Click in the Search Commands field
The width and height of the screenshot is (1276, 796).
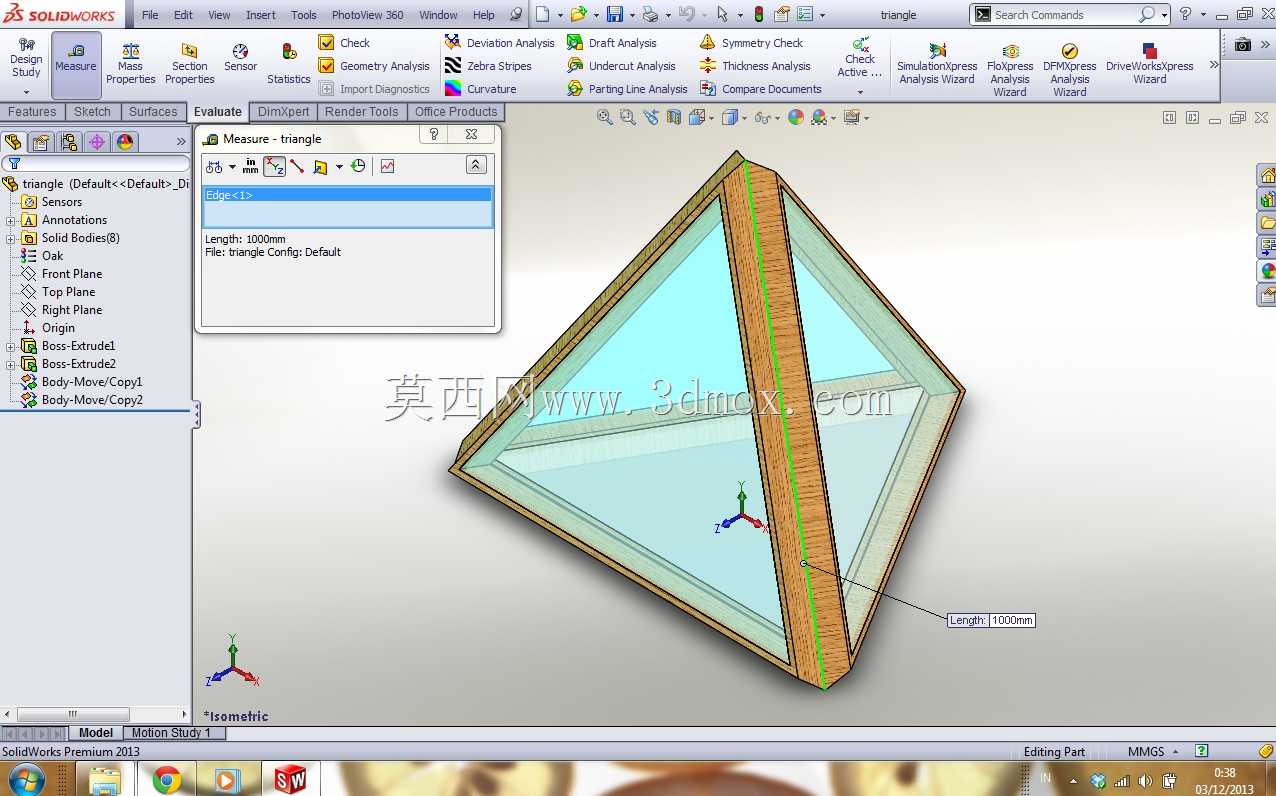tap(1063, 15)
